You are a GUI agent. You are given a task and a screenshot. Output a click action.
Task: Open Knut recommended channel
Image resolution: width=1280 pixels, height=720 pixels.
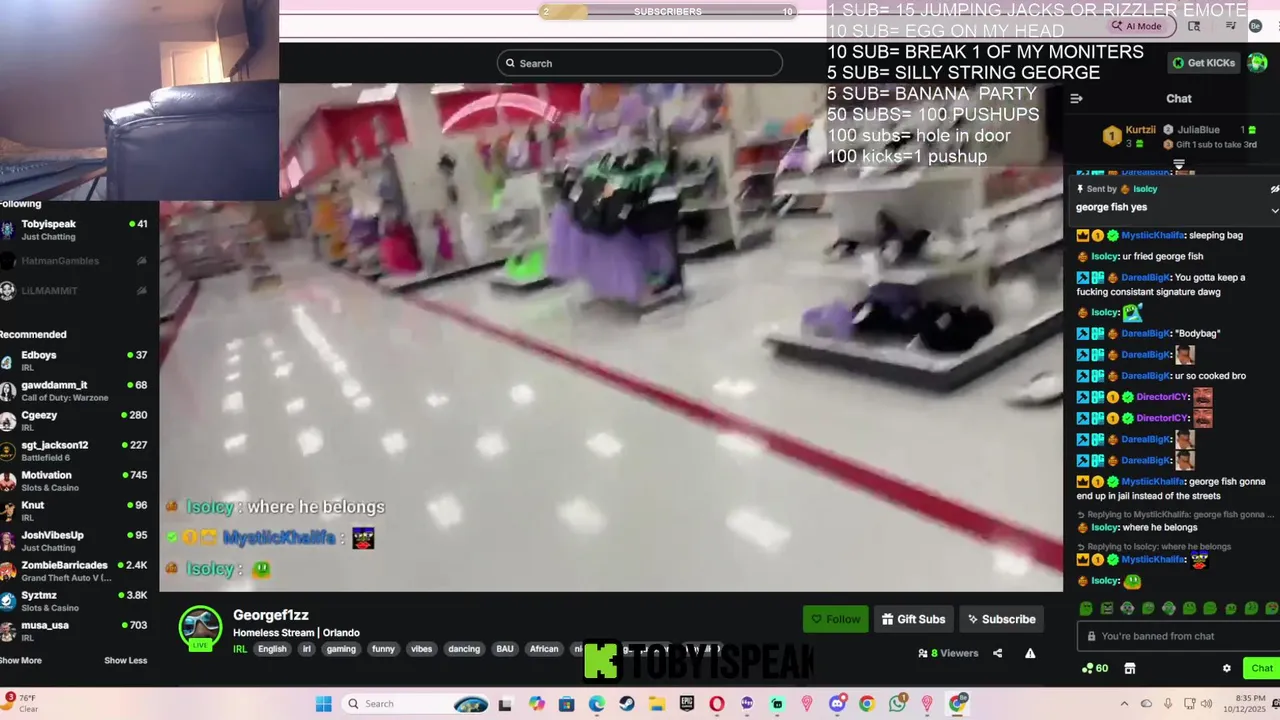(x=75, y=511)
